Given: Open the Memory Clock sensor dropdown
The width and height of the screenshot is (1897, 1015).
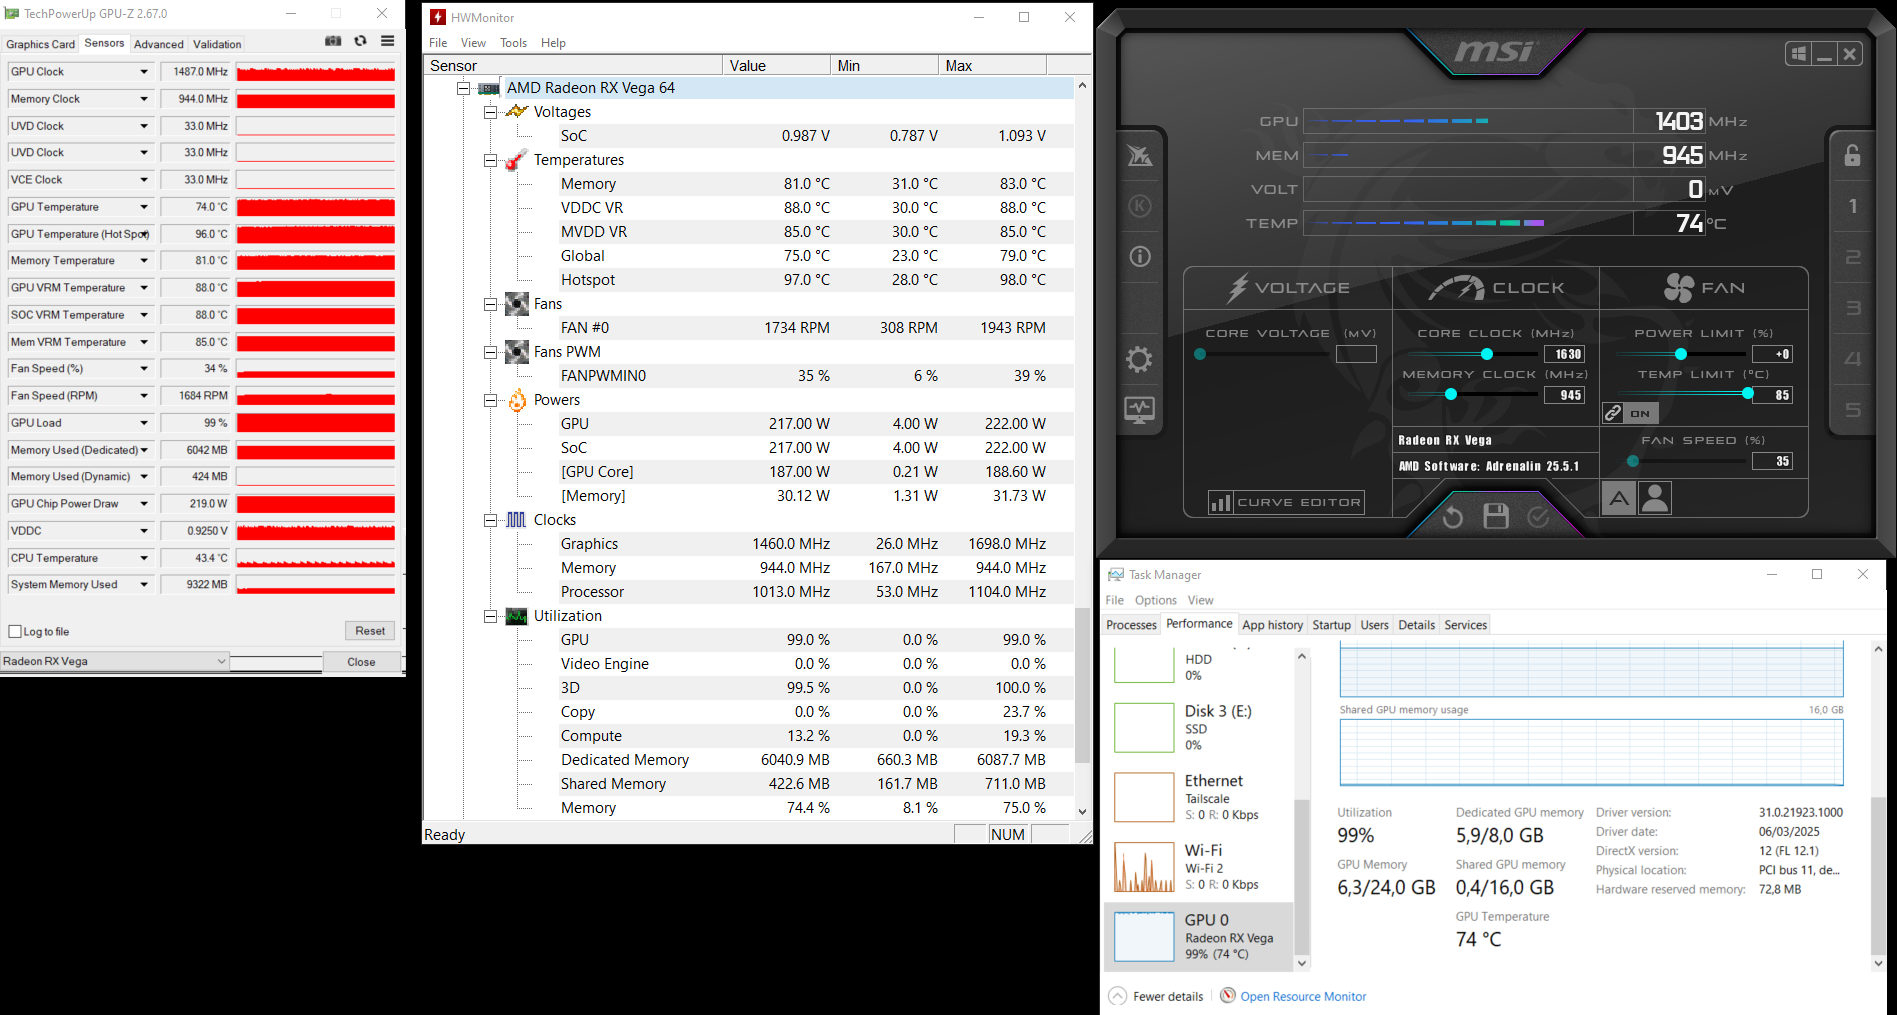Looking at the screenshot, I should click(144, 99).
